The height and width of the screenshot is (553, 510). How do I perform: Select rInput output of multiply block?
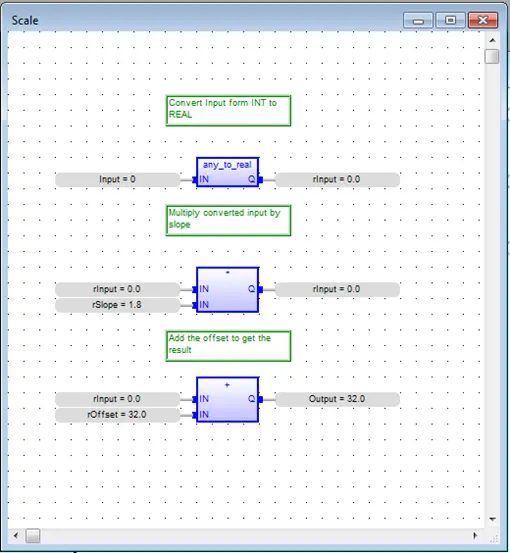(x=337, y=289)
